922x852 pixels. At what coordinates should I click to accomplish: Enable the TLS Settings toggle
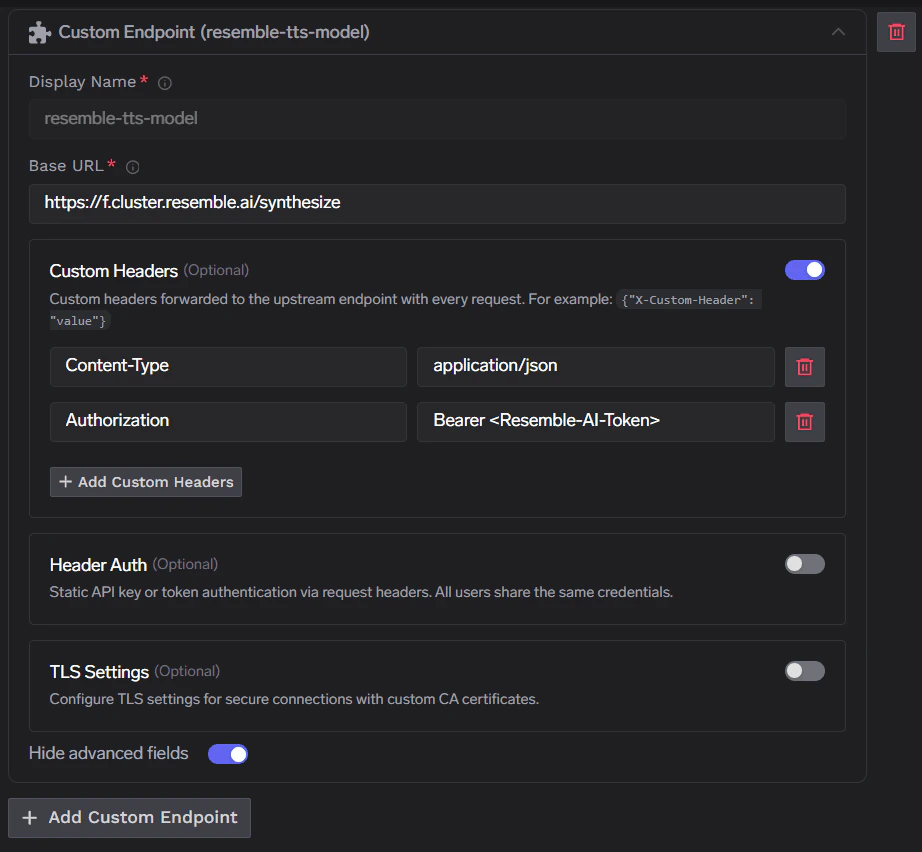point(804,671)
